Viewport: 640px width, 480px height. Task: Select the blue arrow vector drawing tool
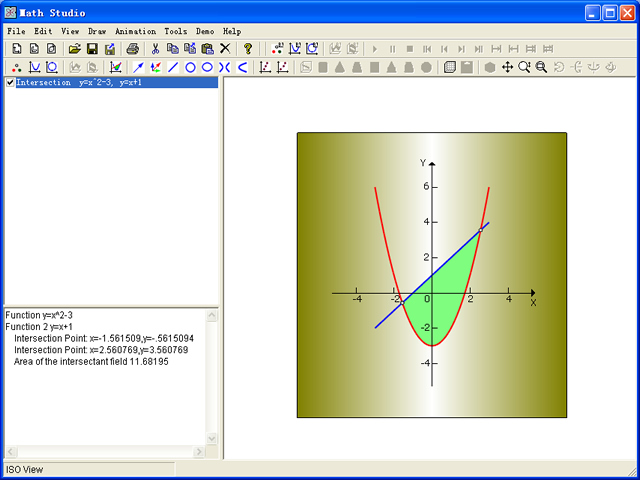click(138, 67)
